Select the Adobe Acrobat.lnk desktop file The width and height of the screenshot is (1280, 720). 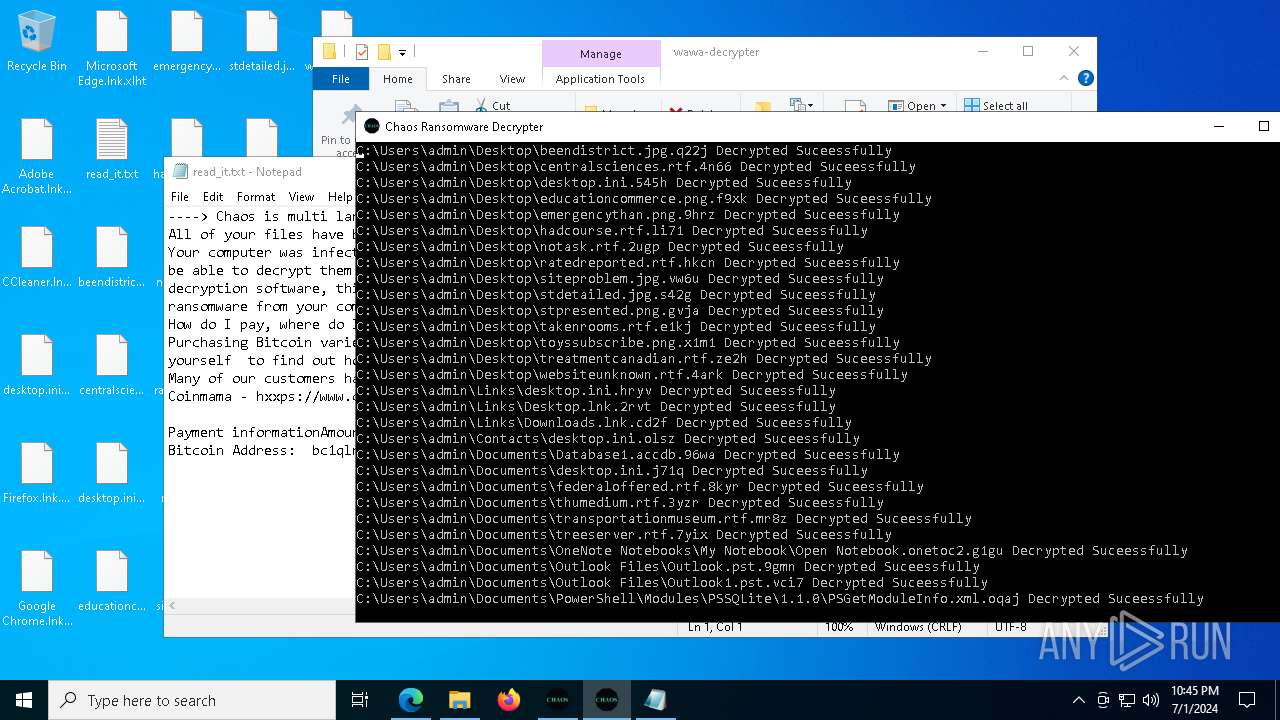point(37,157)
